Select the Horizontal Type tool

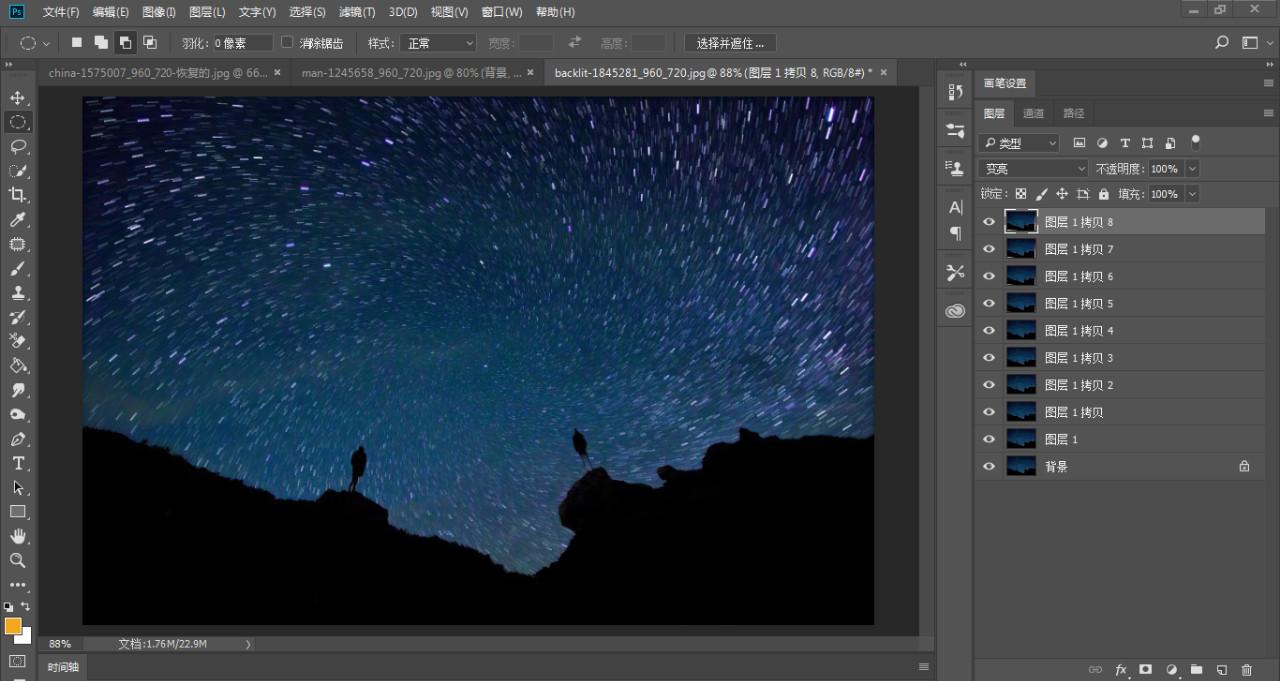pyautogui.click(x=17, y=463)
